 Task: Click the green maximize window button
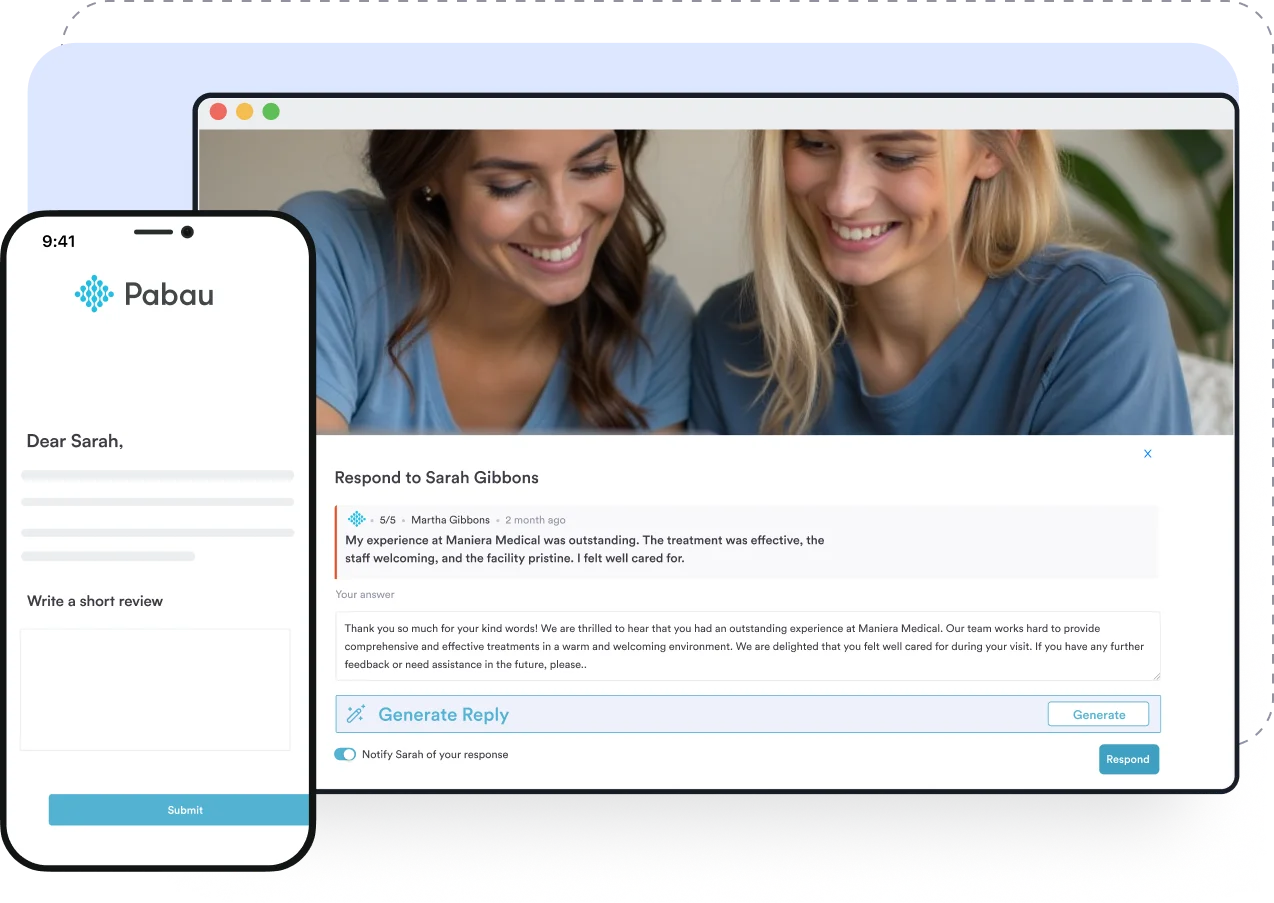271,111
